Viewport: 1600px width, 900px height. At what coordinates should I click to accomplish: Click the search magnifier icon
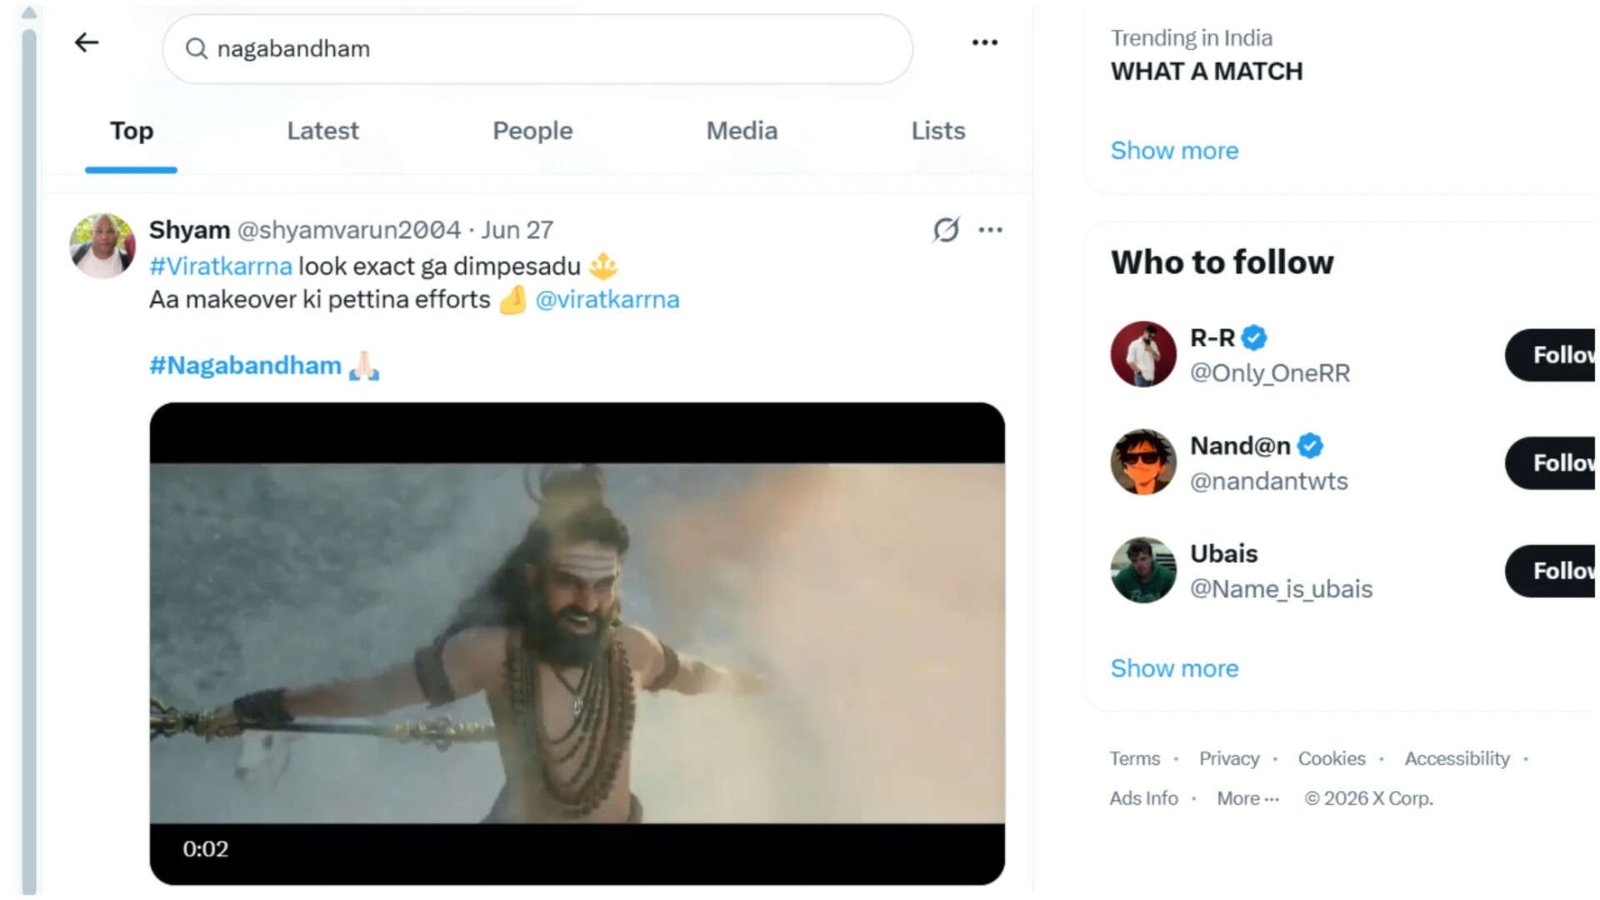pos(196,49)
